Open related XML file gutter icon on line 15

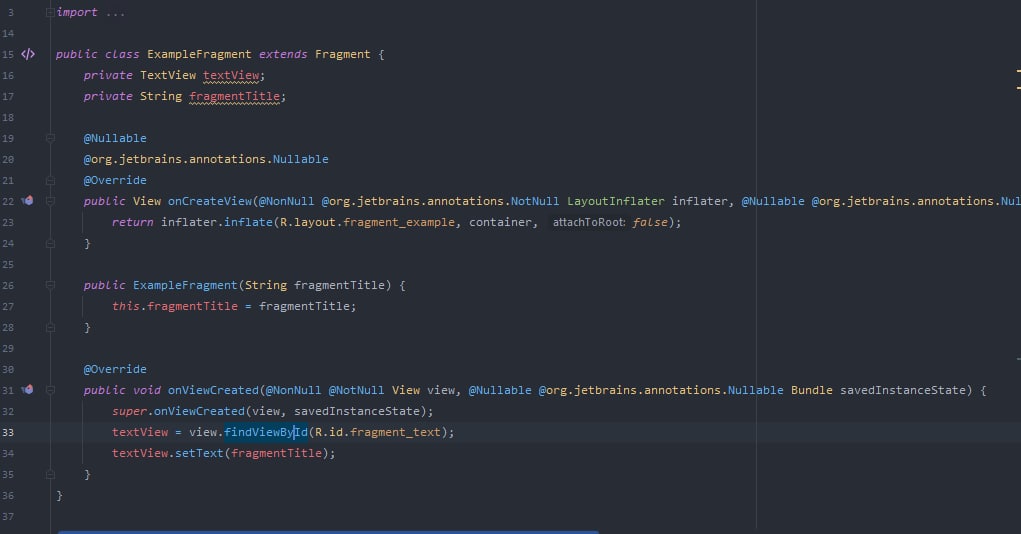pos(28,54)
